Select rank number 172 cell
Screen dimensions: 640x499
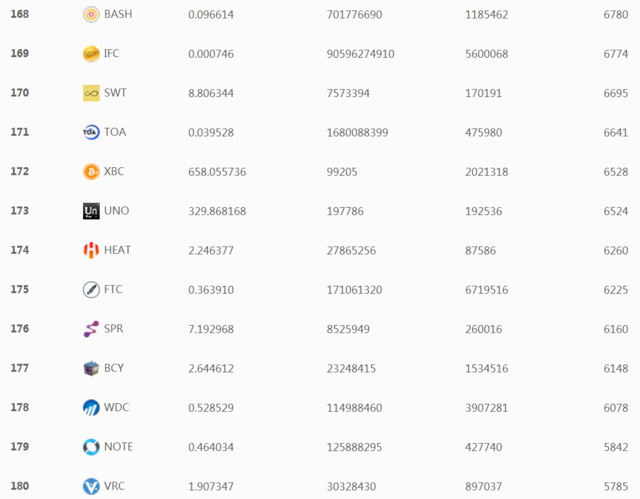pos(19,172)
